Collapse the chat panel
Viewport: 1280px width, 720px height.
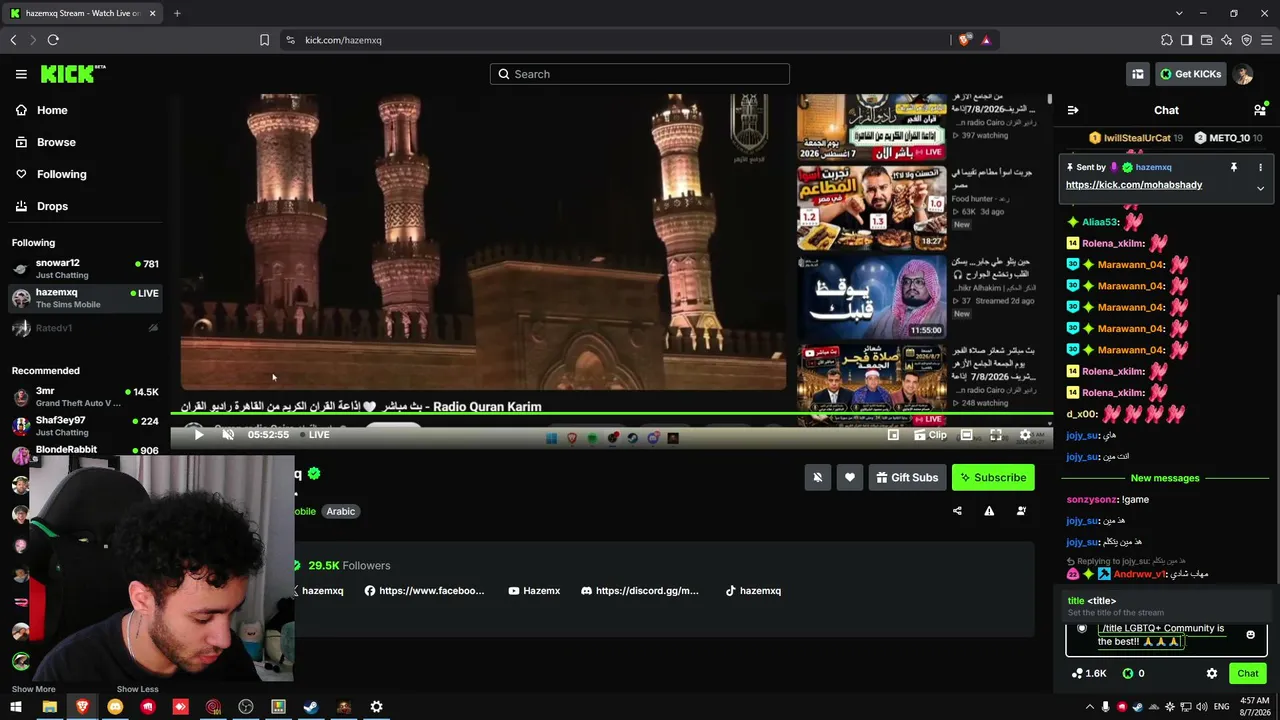point(1073,110)
